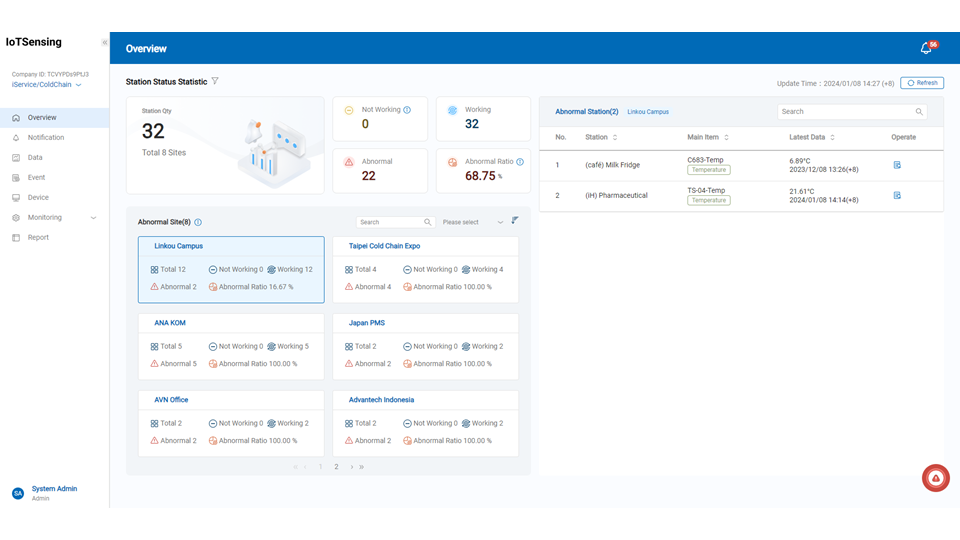The height and width of the screenshot is (540, 960).
Task: Go to page 2 of abnormal sites
Action: pos(336,467)
